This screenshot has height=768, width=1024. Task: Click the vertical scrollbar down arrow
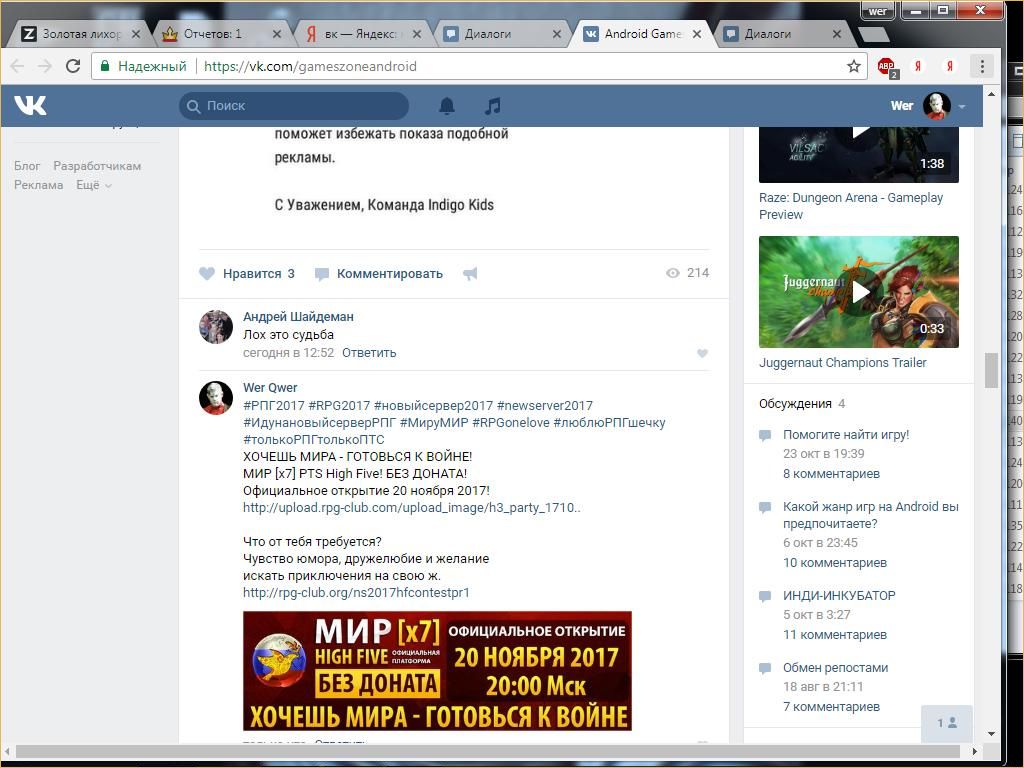tap(991, 734)
